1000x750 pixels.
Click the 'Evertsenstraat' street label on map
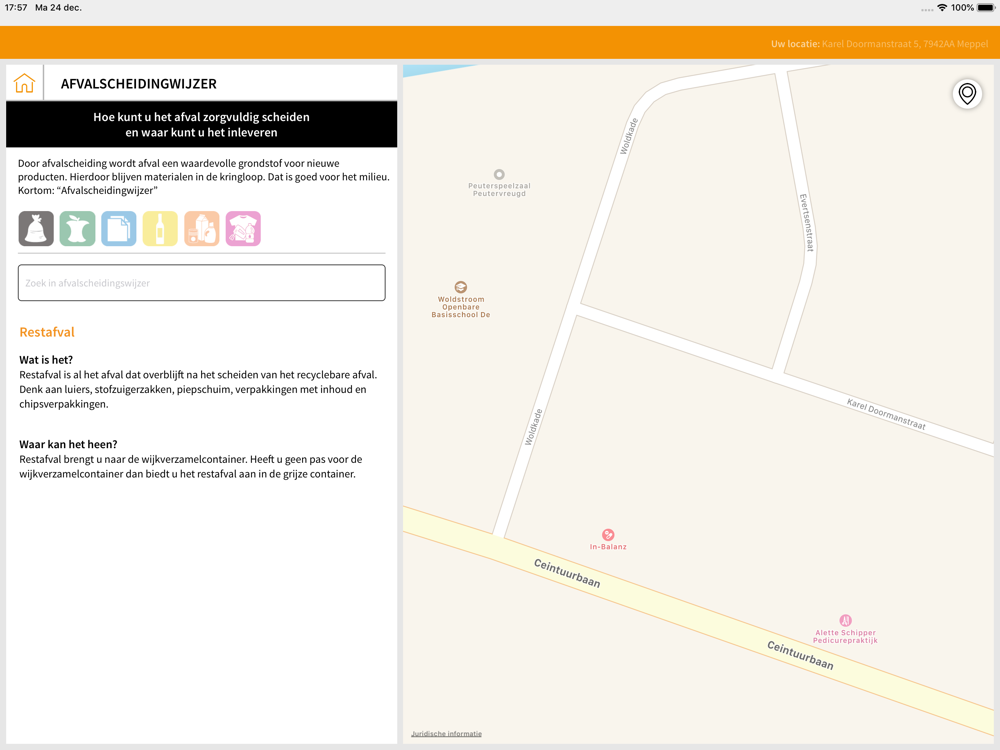coord(807,223)
